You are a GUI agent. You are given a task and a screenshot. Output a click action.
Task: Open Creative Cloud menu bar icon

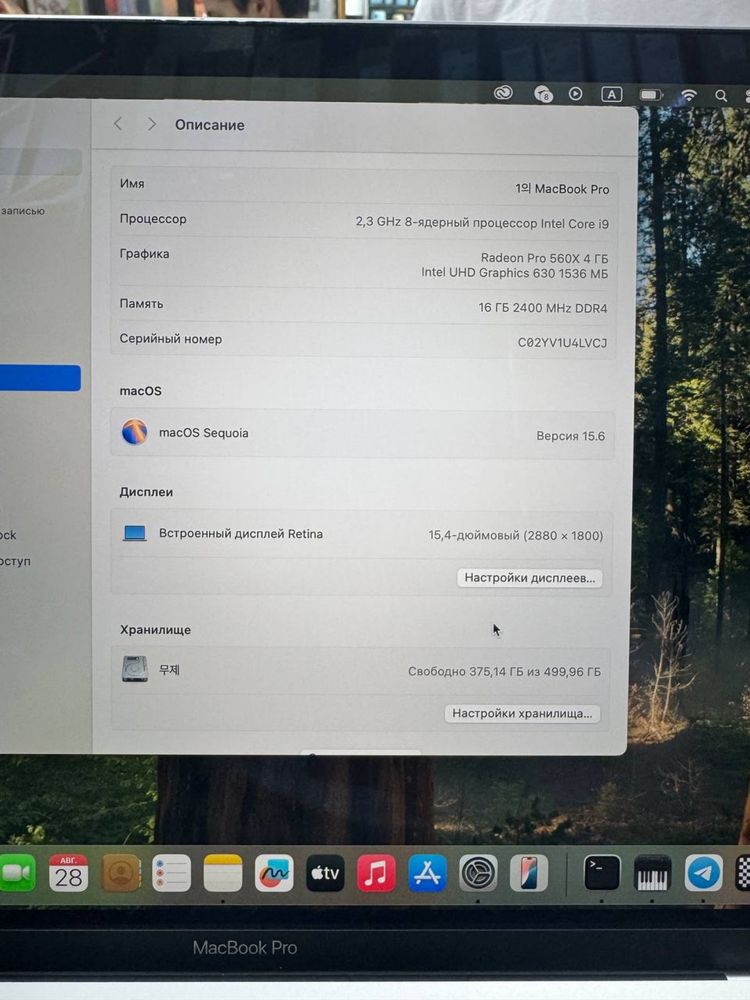tap(503, 94)
